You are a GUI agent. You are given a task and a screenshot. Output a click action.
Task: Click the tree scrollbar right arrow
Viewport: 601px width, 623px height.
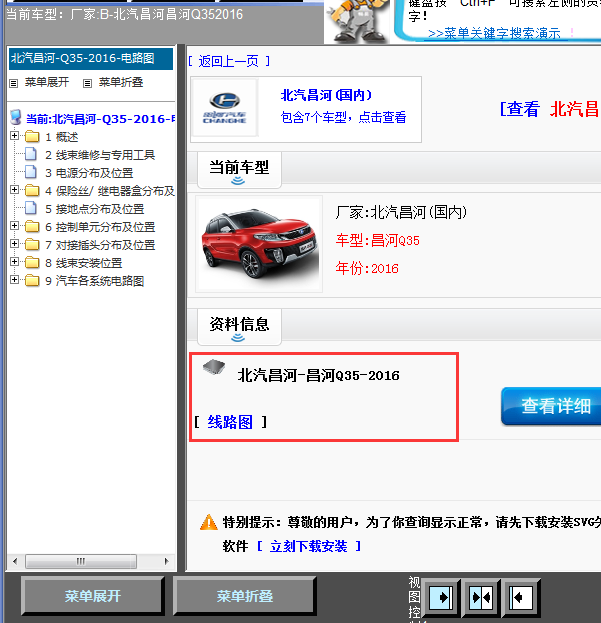[x=166, y=561]
